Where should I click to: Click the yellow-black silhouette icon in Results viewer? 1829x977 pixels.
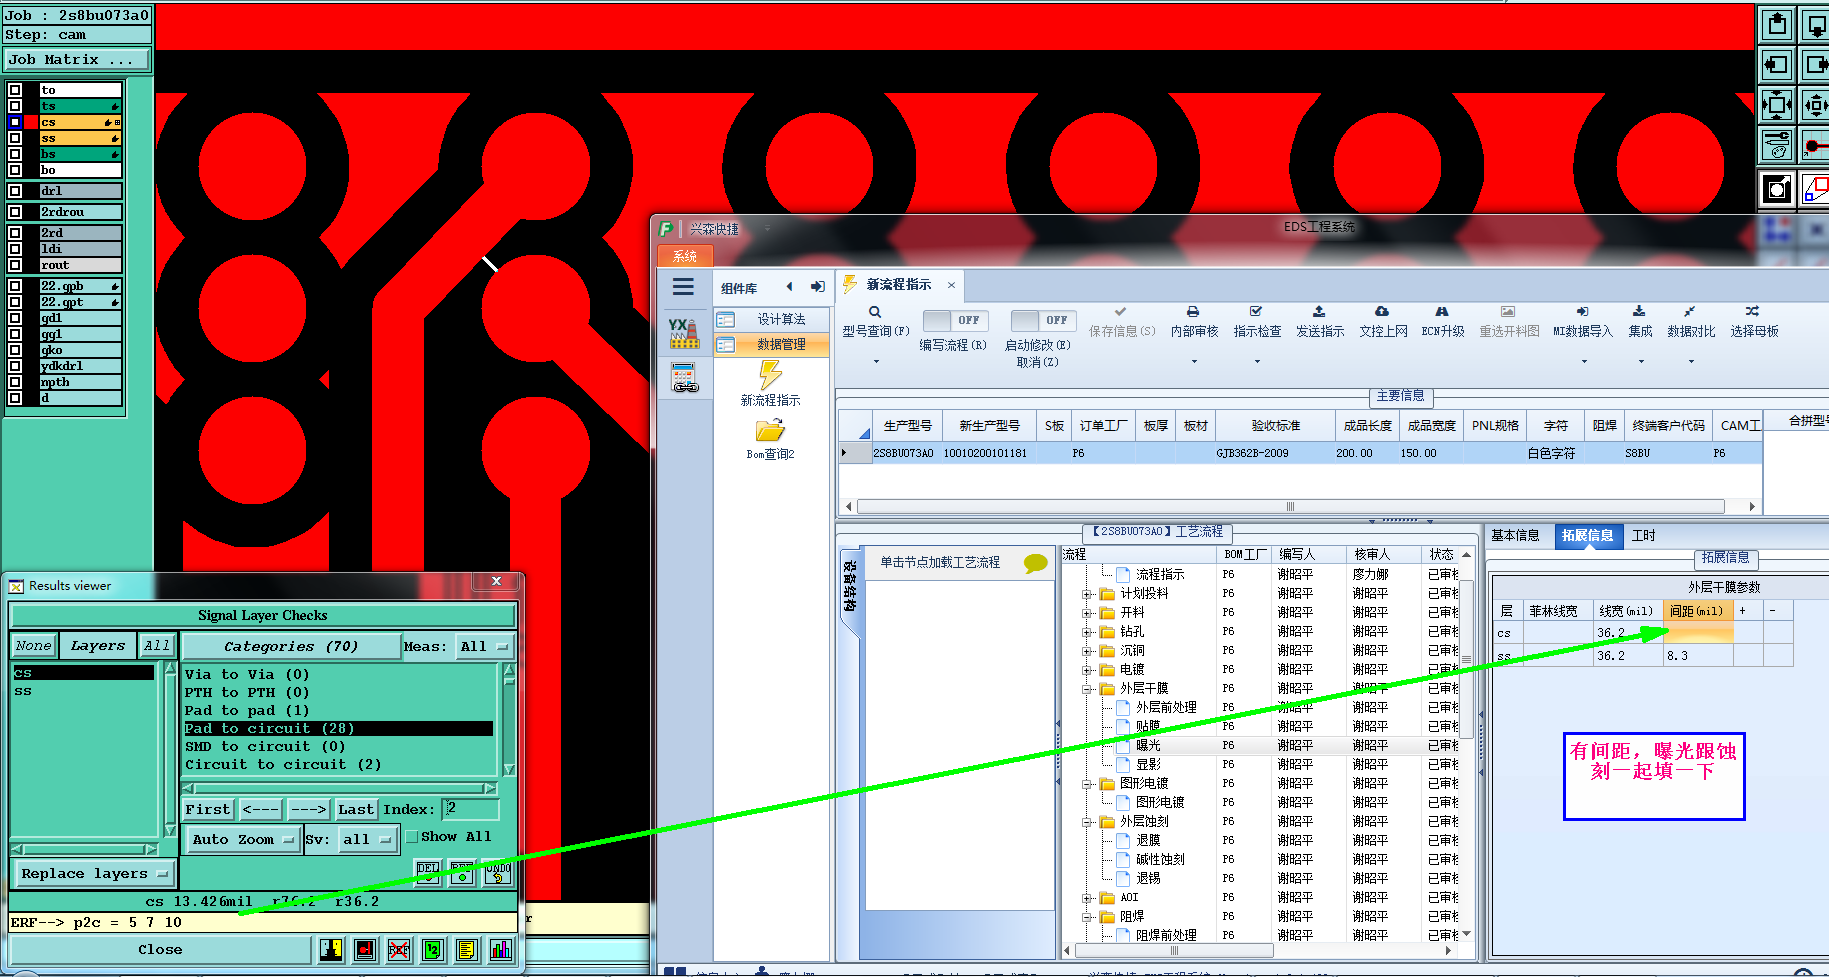coord(331,950)
